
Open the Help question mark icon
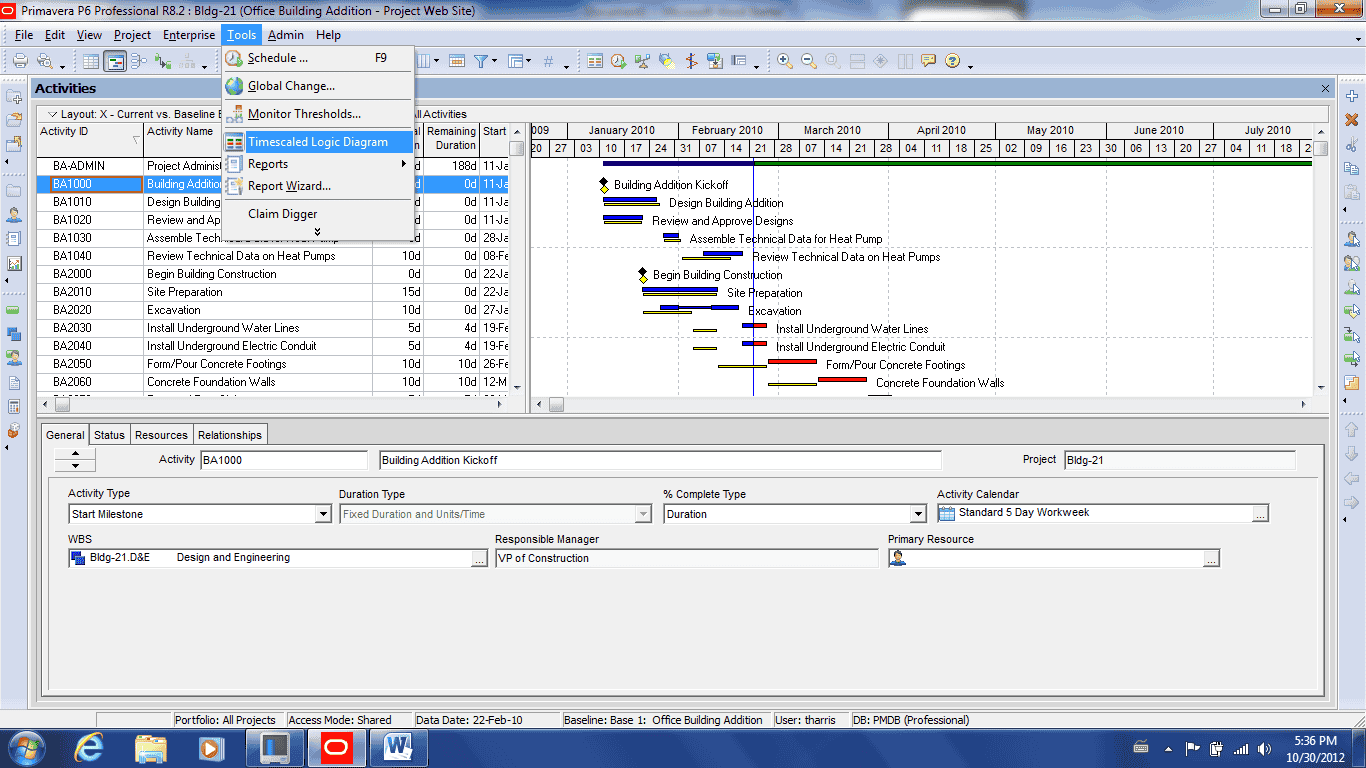tap(952, 61)
